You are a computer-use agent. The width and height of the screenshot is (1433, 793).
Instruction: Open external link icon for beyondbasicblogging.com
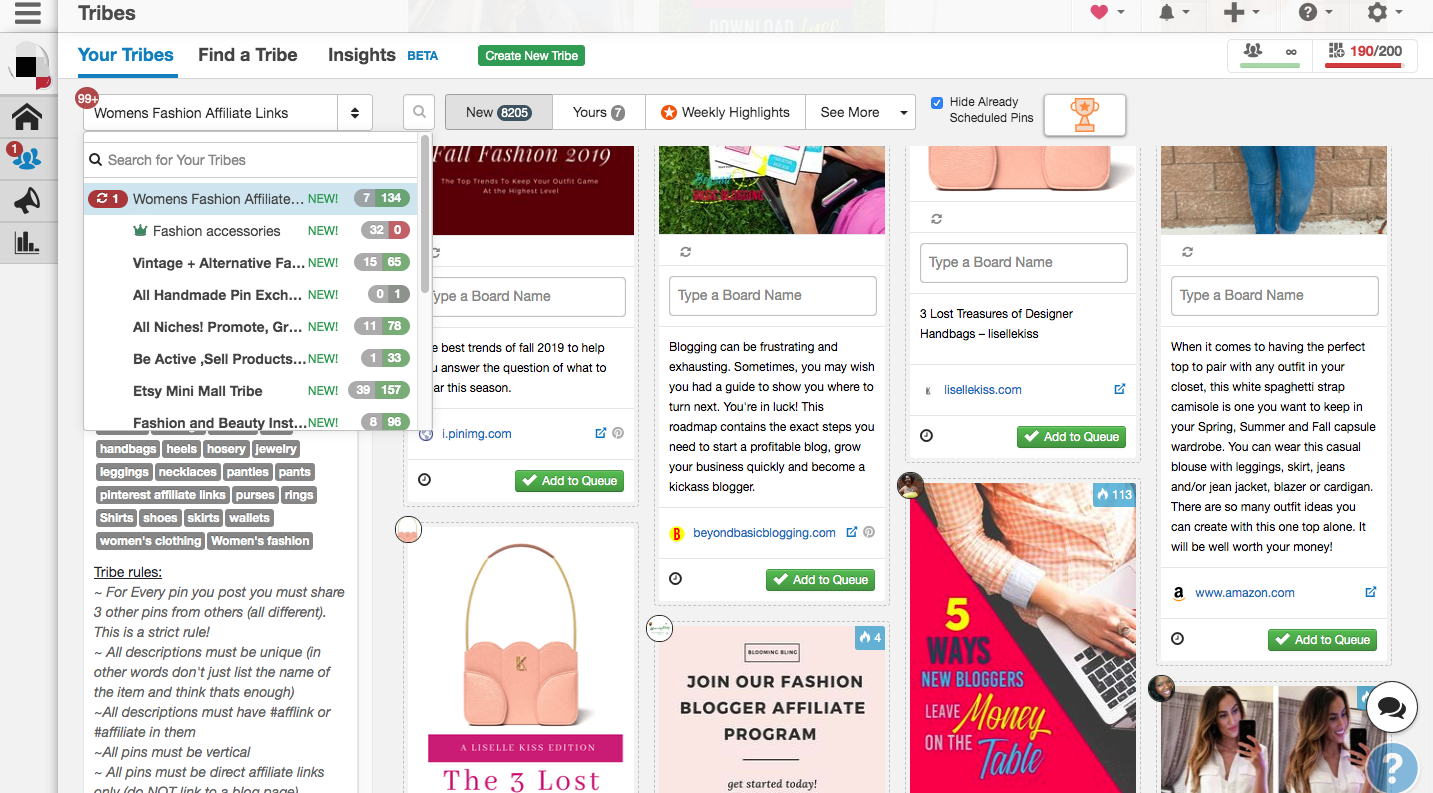[x=852, y=532]
